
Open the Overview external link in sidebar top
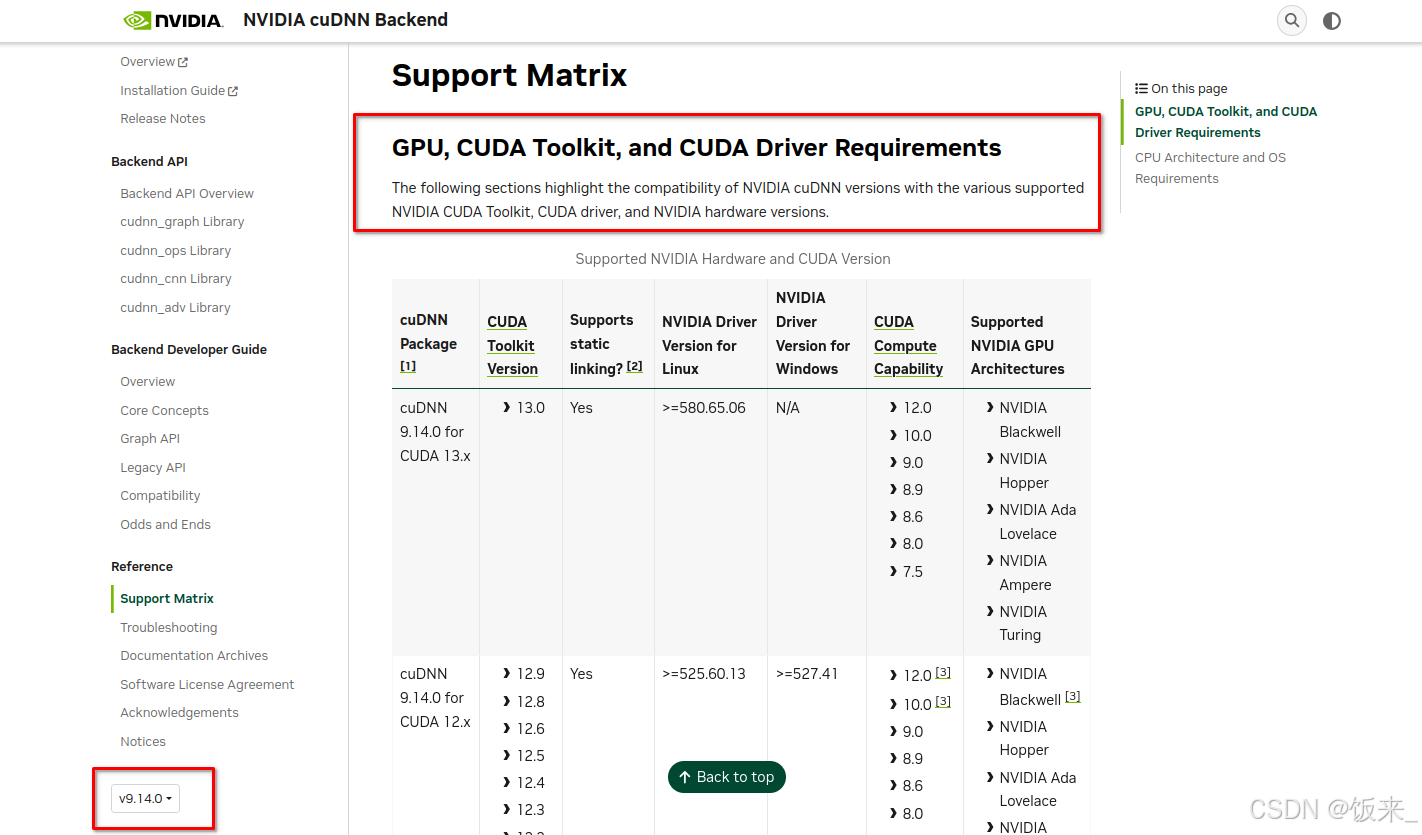coord(154,62)
